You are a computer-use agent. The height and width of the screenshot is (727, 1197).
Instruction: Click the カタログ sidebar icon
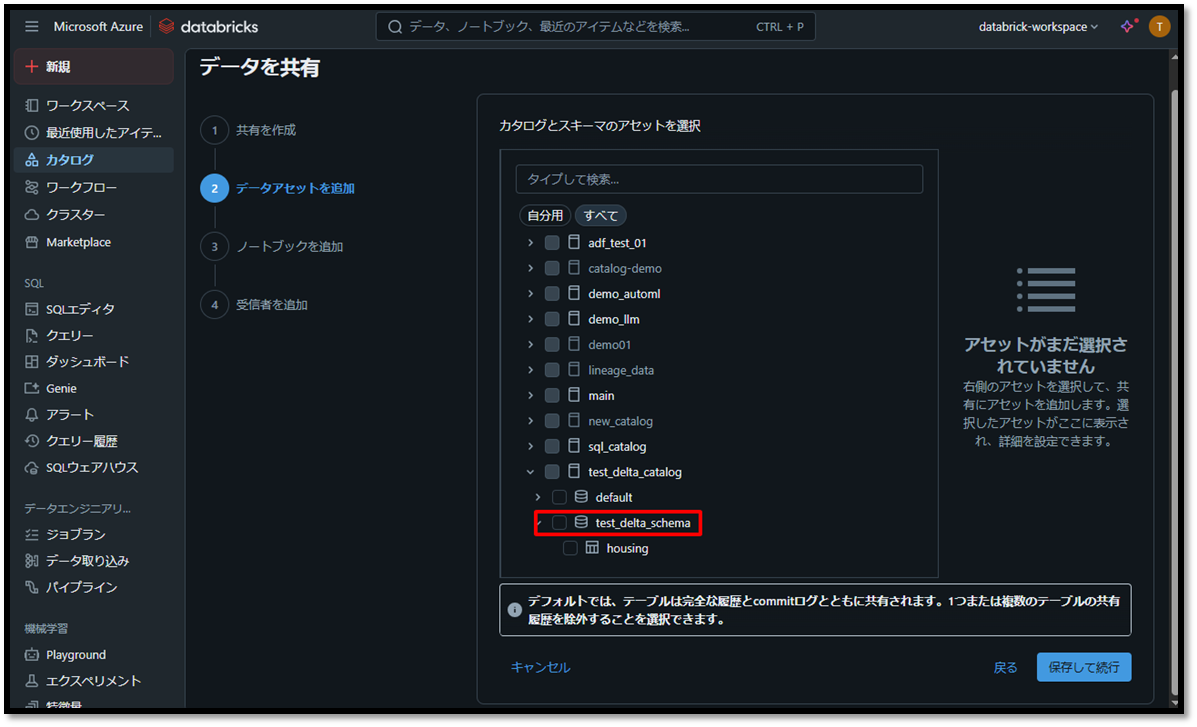pyautogui.click(x=31, y=160)
